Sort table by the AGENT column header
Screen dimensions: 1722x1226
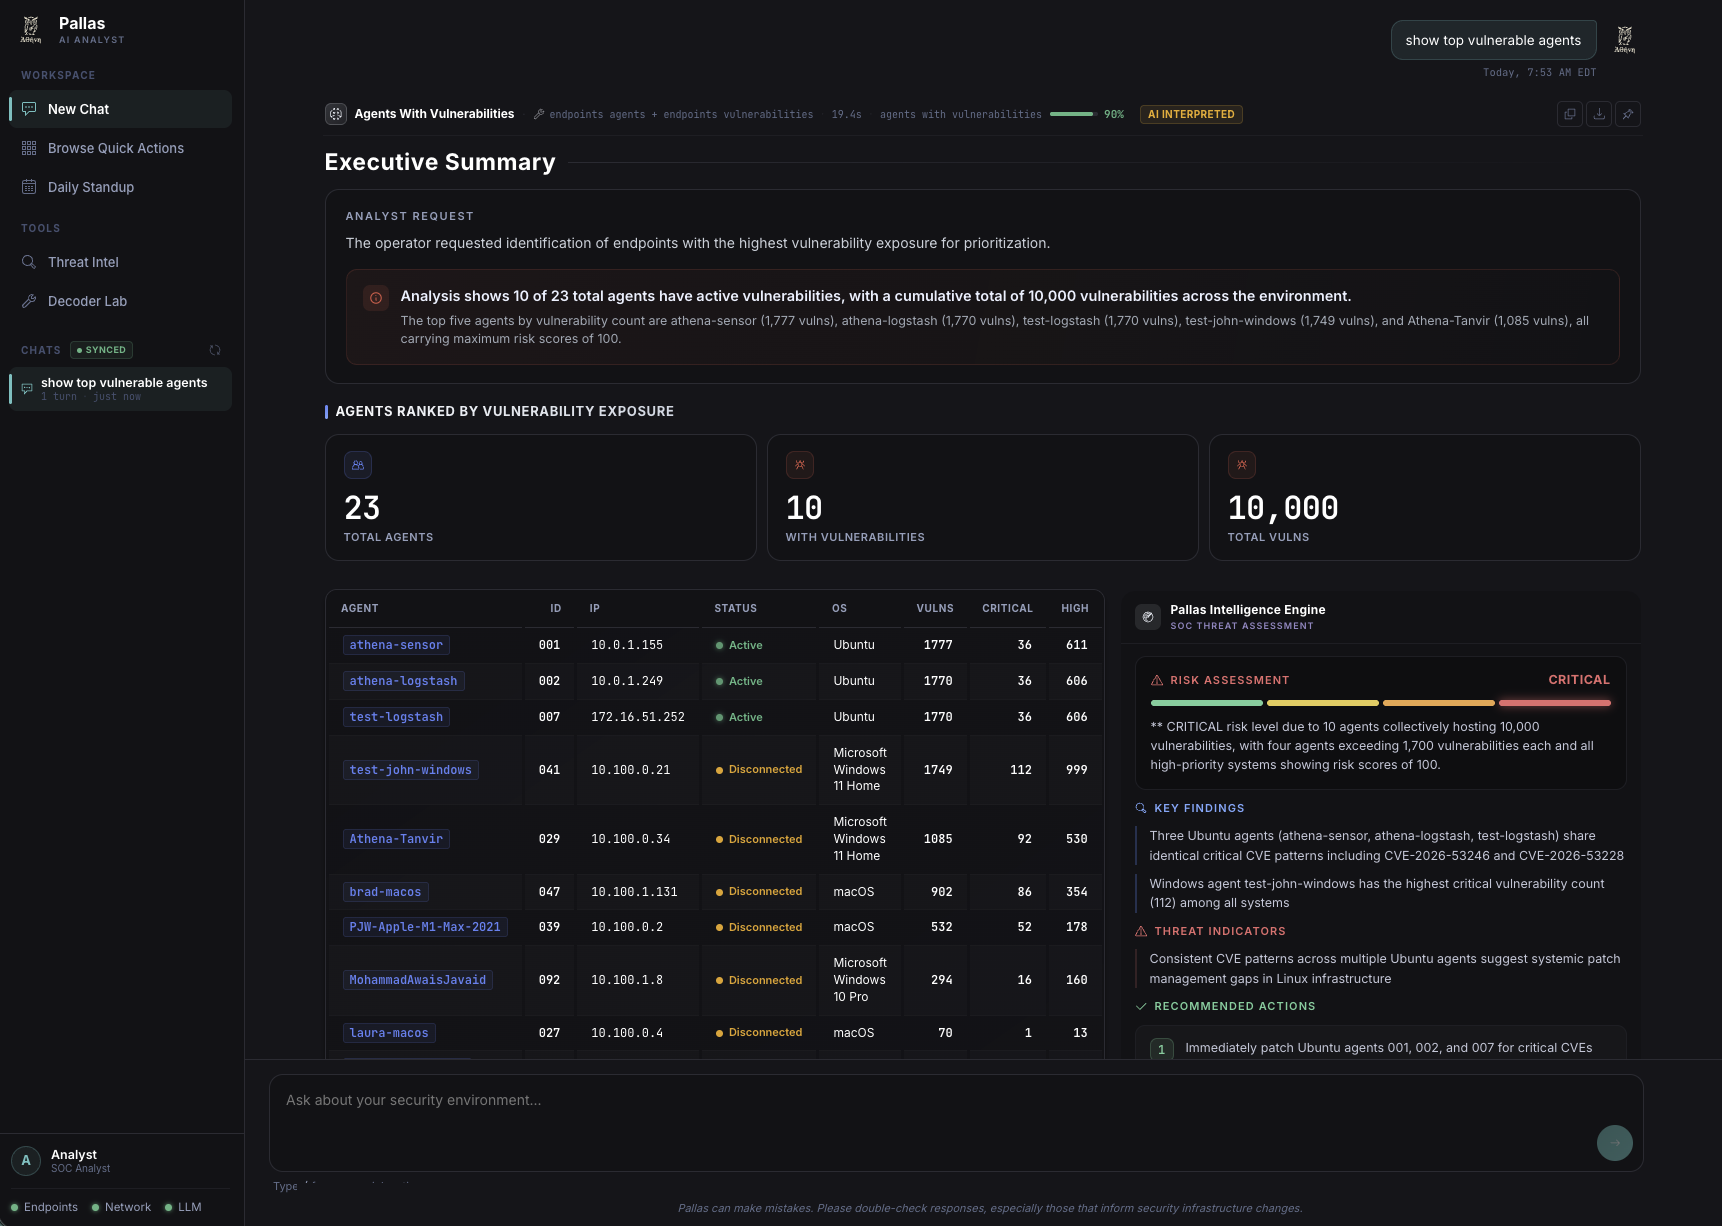[x=360, y=608]
